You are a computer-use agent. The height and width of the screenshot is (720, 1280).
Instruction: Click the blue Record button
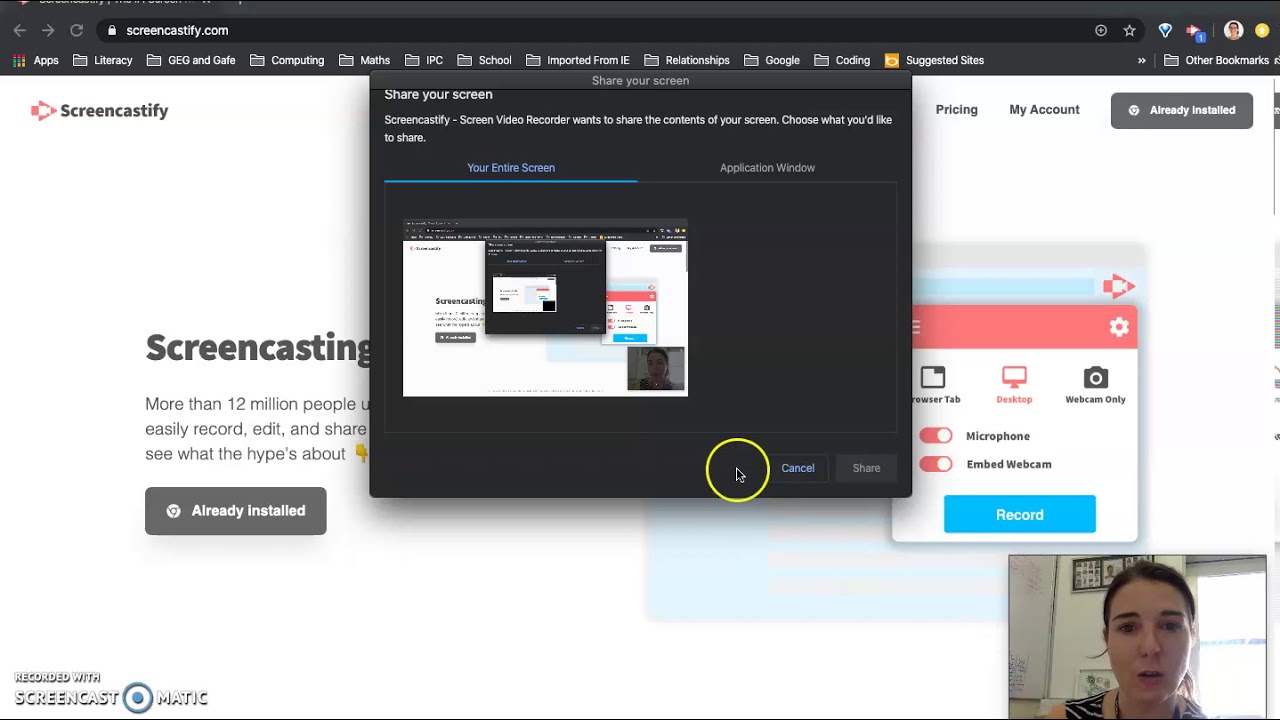click(1019, 514)
